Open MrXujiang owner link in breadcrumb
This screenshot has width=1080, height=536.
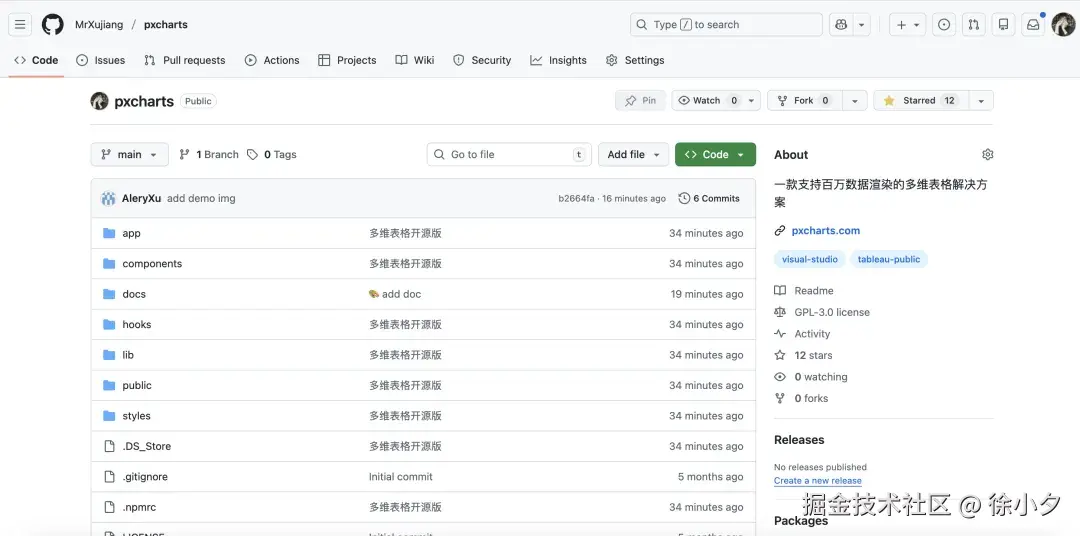click(x=99, y=25)
